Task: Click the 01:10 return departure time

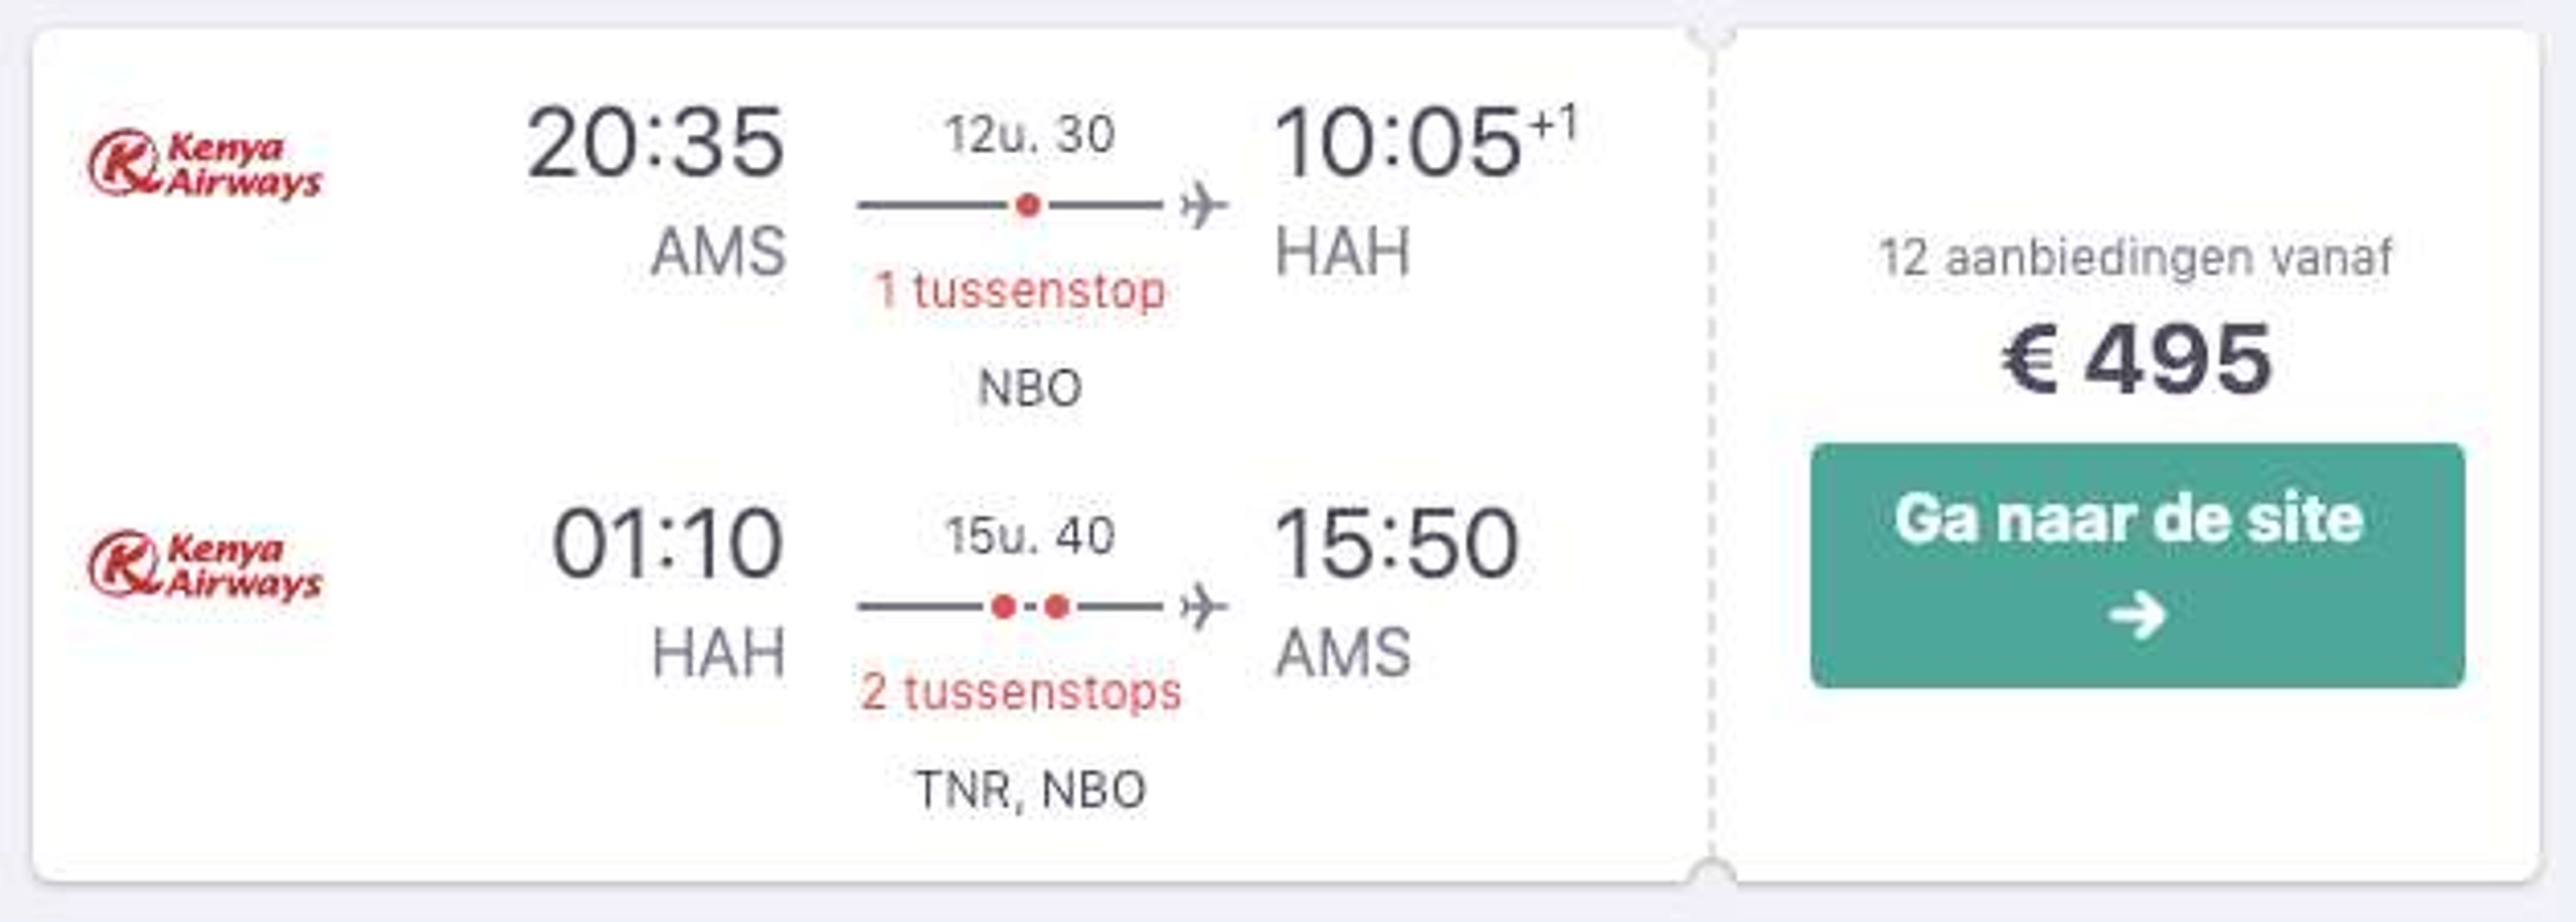Action: 667,544
